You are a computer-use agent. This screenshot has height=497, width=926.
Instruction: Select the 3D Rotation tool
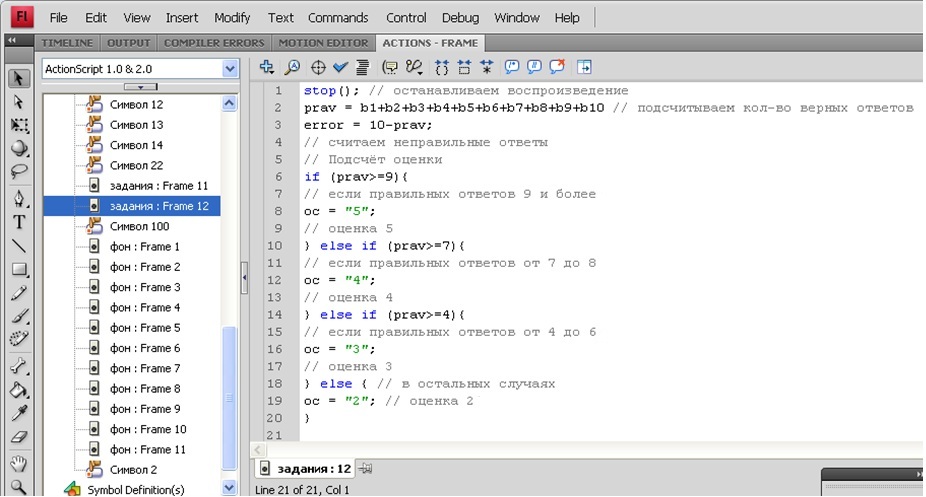pyautogui.click(x=19, y=148)
